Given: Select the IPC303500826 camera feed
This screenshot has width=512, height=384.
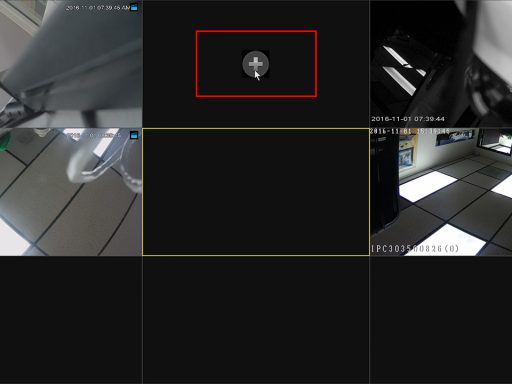Looking at the screenshot, I should point(441,192).
